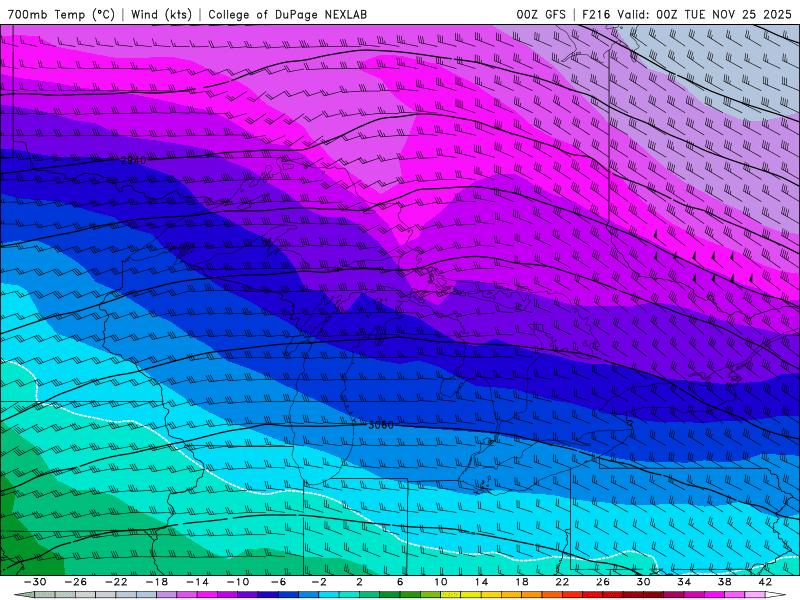
Task: Click the 18 value on the temperature legend
Action: [521, 582]
